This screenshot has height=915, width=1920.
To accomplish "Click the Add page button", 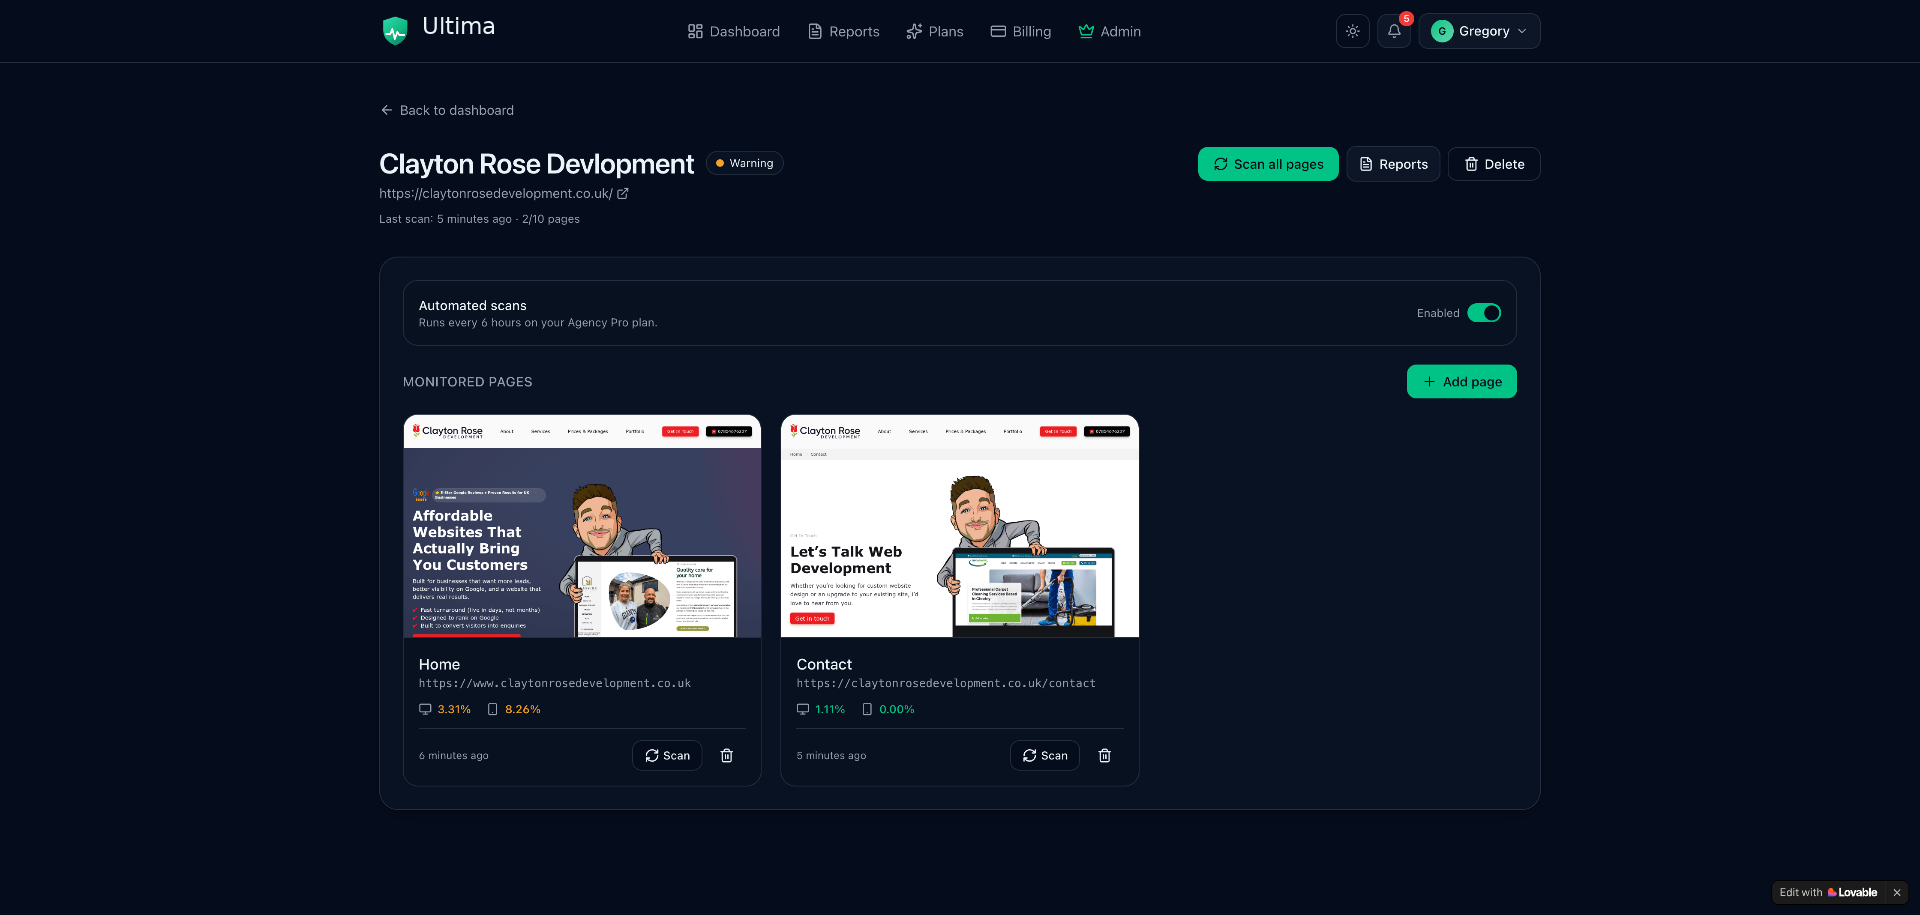I will 1462,382.
